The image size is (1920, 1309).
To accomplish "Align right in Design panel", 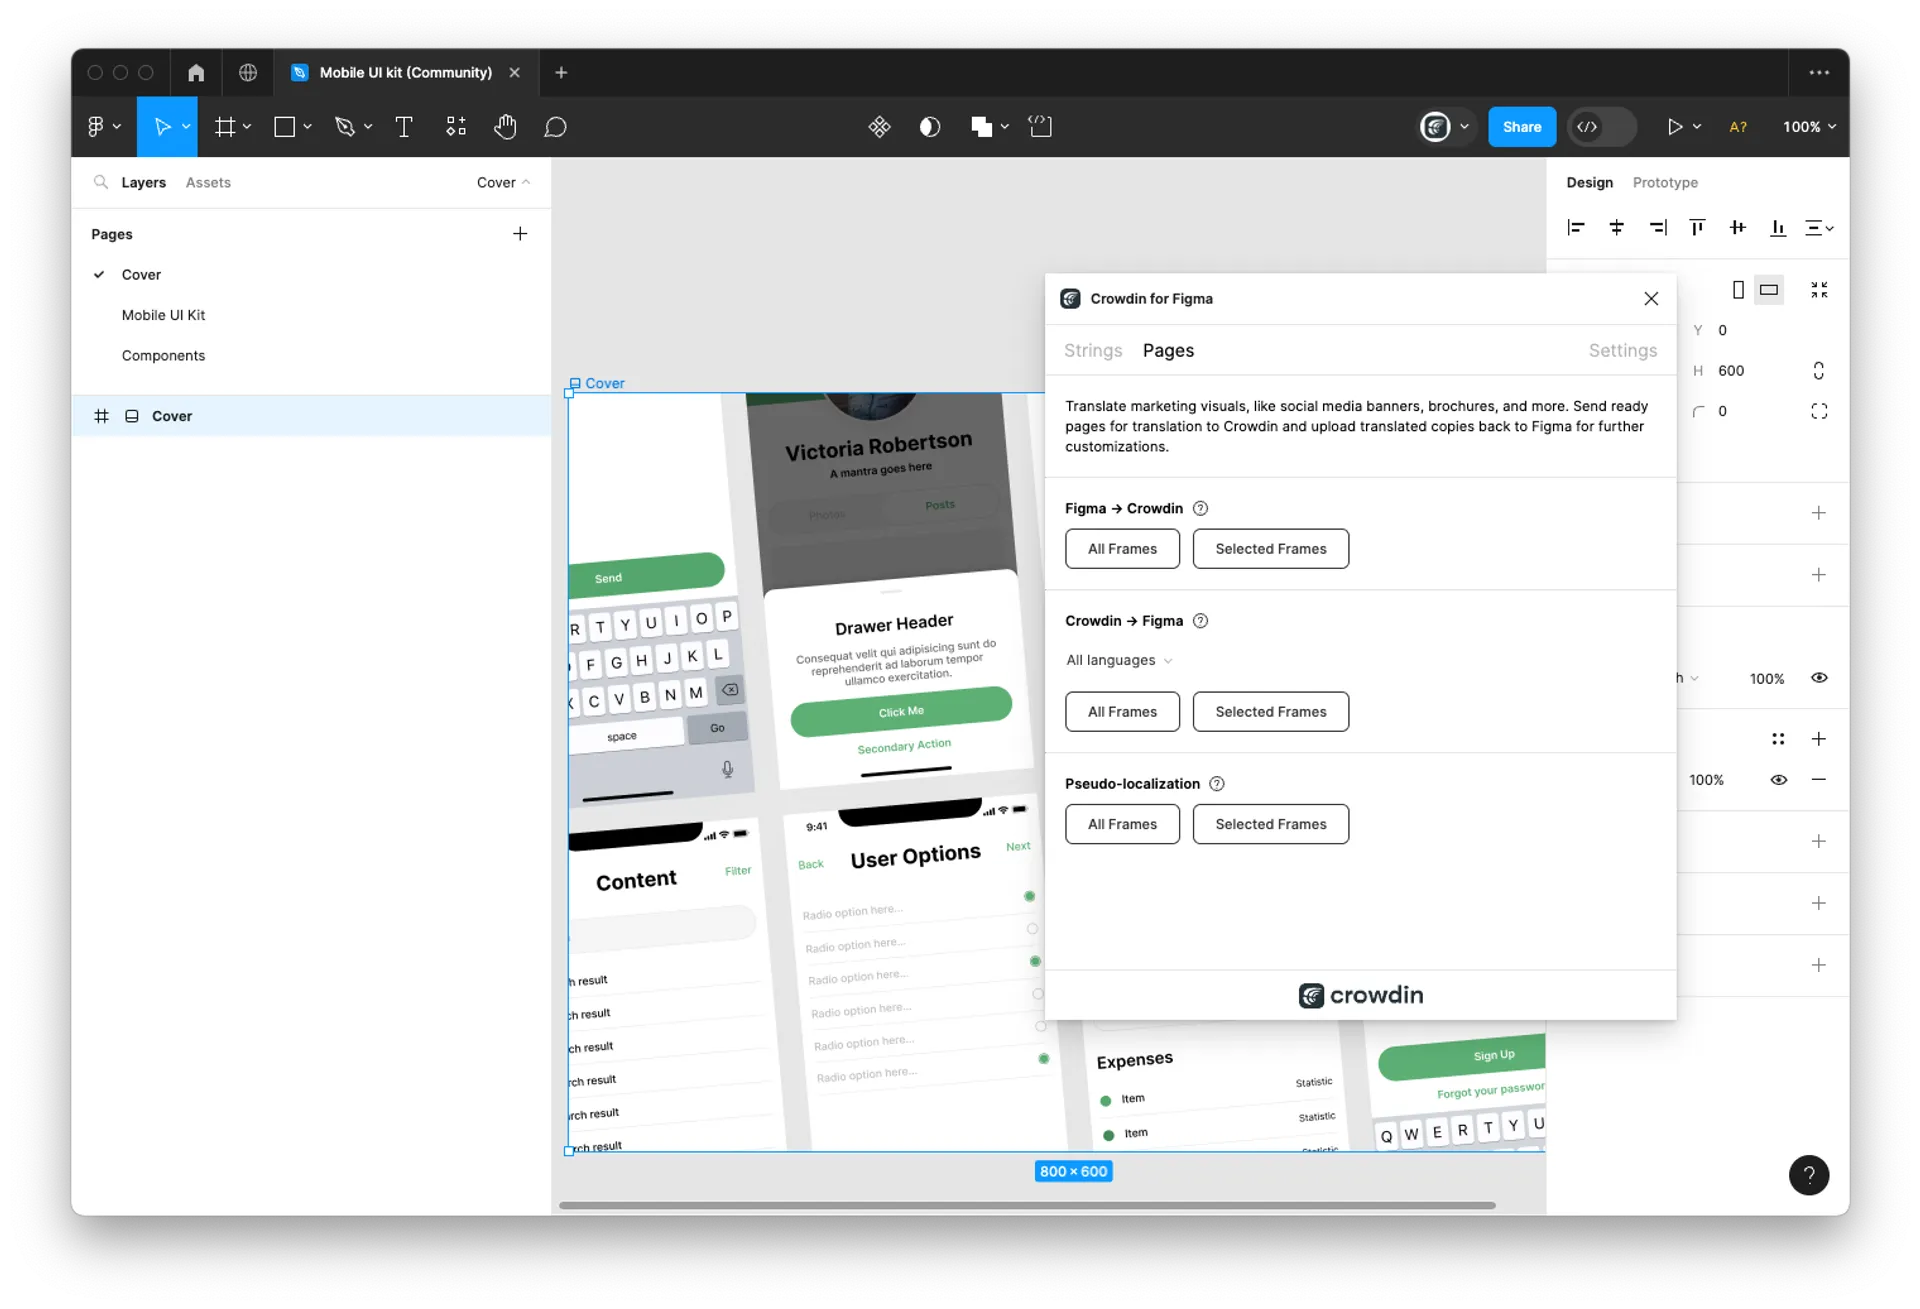I will pyautogui.click(x=1657, y=228).
